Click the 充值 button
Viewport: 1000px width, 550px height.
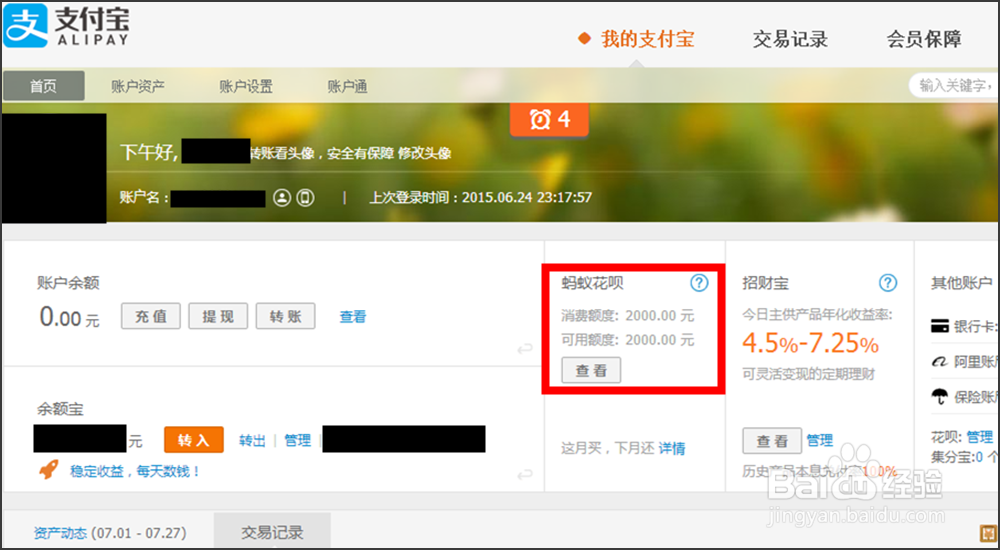151,316
